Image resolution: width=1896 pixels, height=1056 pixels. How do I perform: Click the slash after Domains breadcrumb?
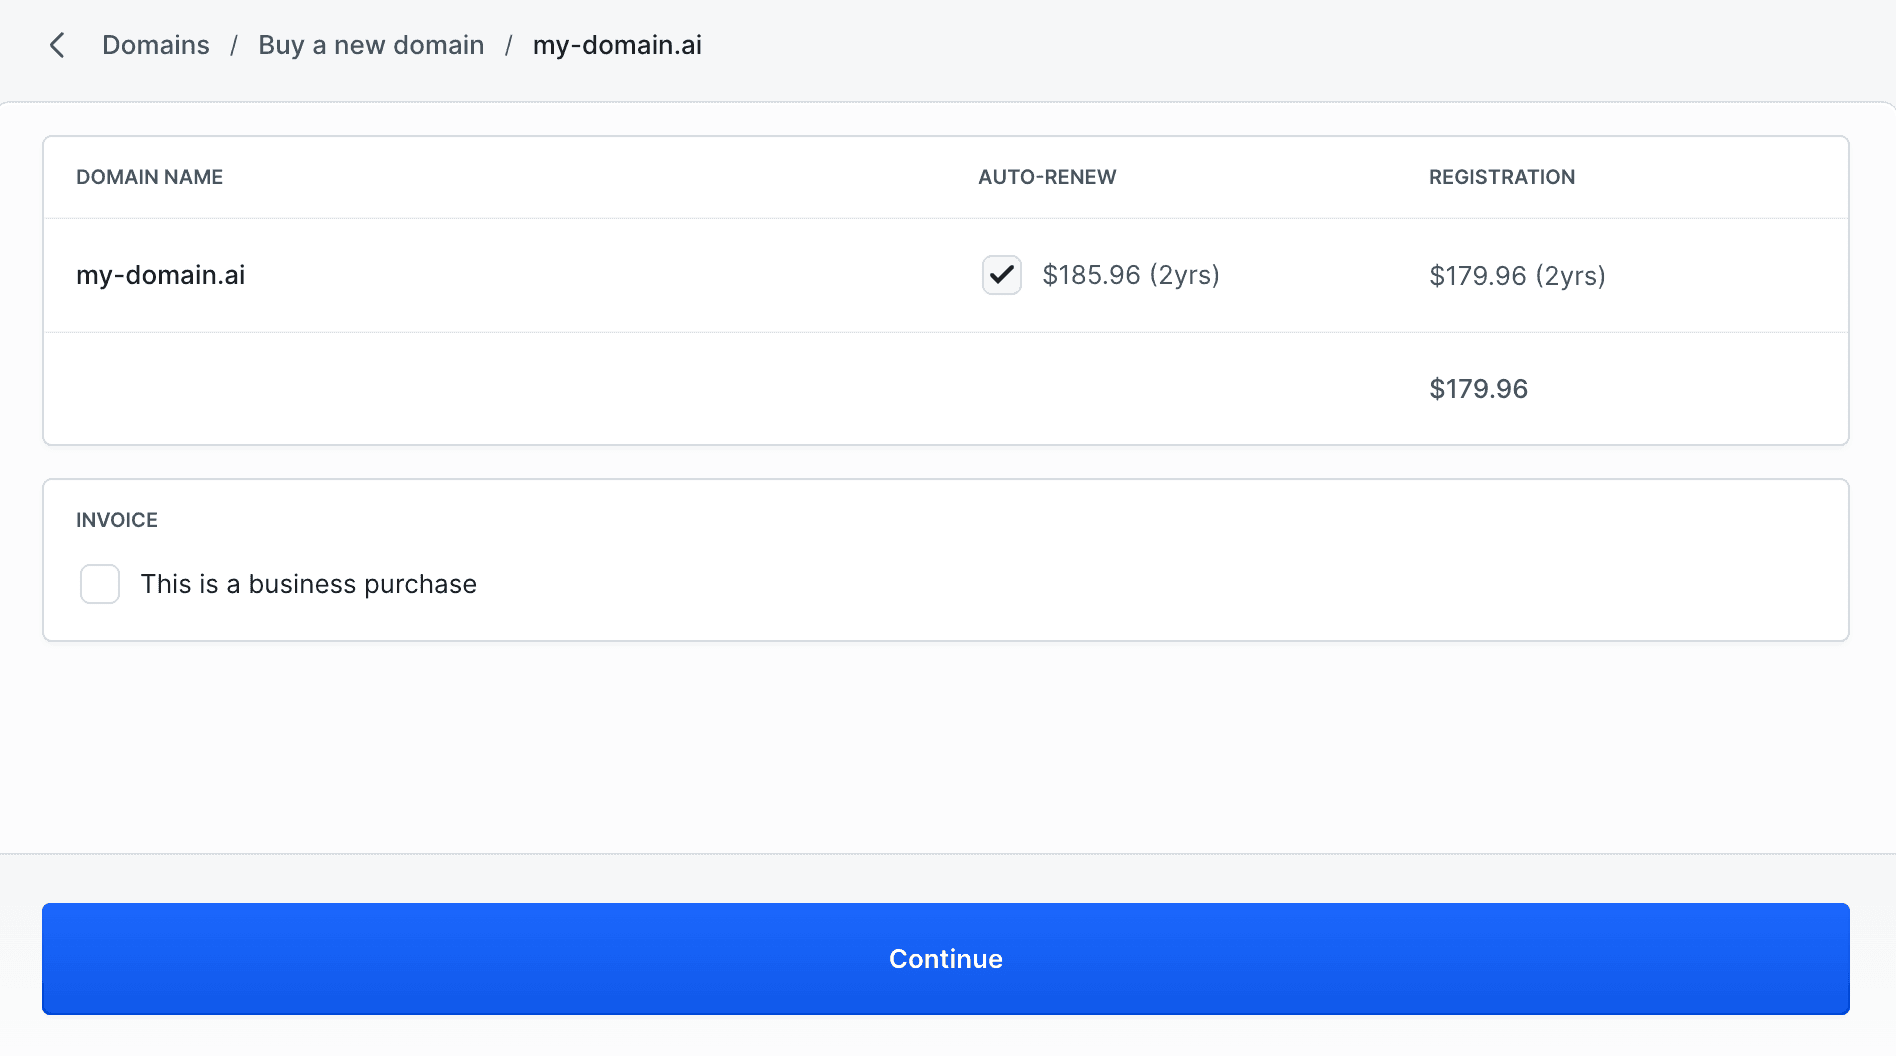click(234, 45)
